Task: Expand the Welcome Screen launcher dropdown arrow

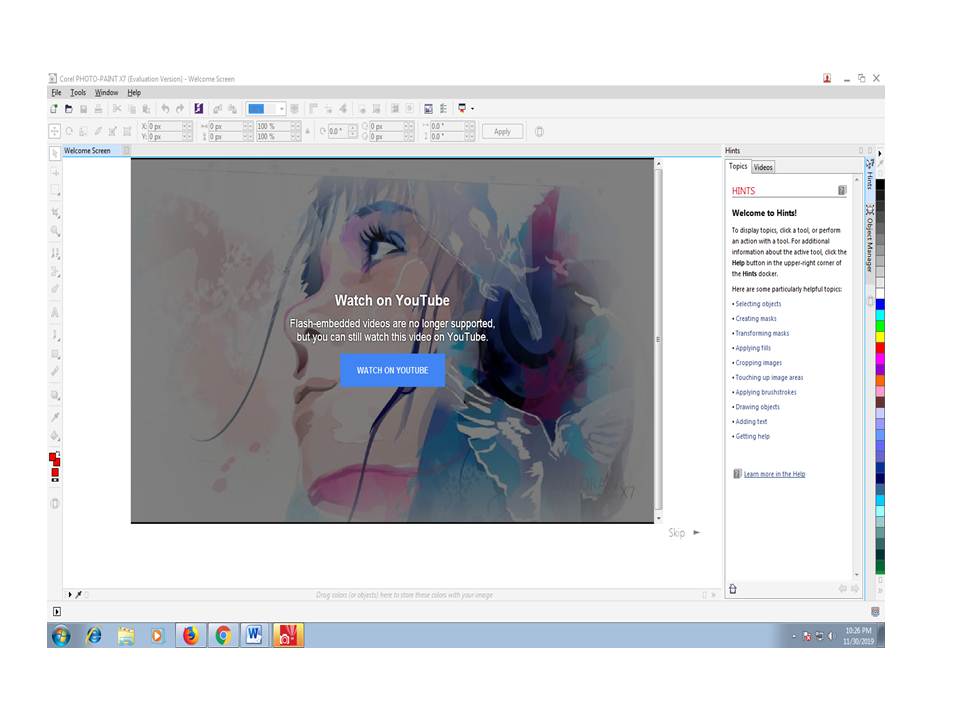Action: tap(471, 109)
